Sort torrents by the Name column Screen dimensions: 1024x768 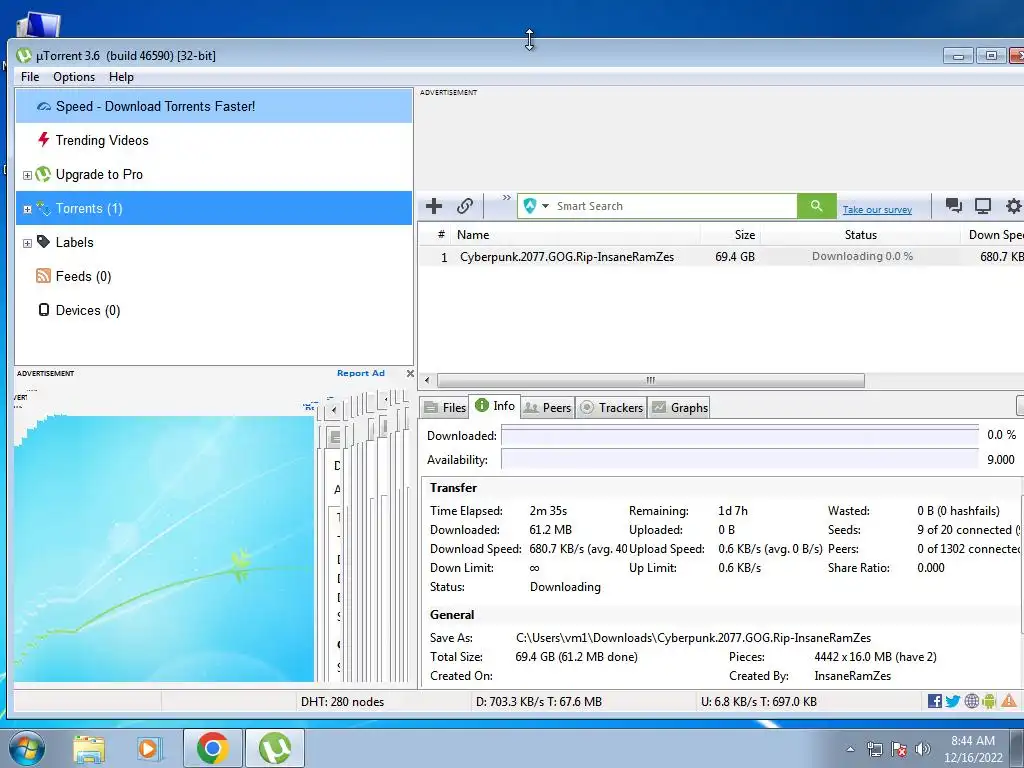(577, 235)
